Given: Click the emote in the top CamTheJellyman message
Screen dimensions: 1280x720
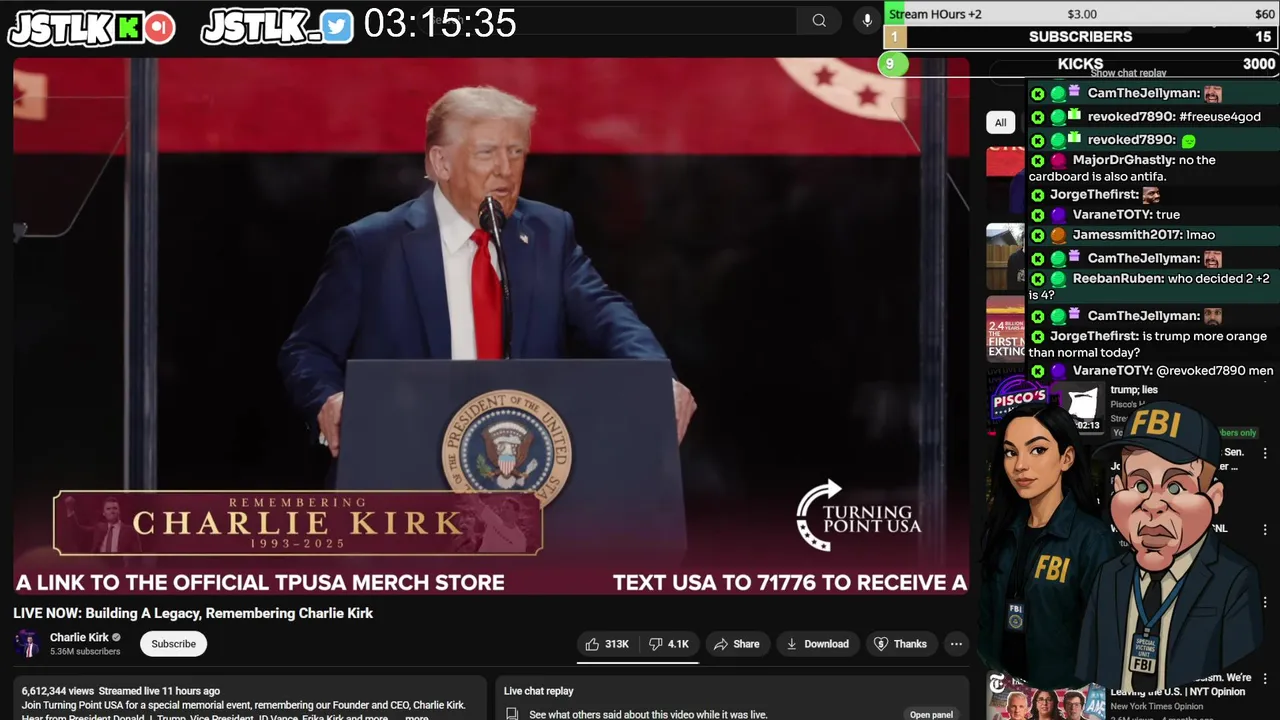Looking at the screenshot, I should [1213, 93].
